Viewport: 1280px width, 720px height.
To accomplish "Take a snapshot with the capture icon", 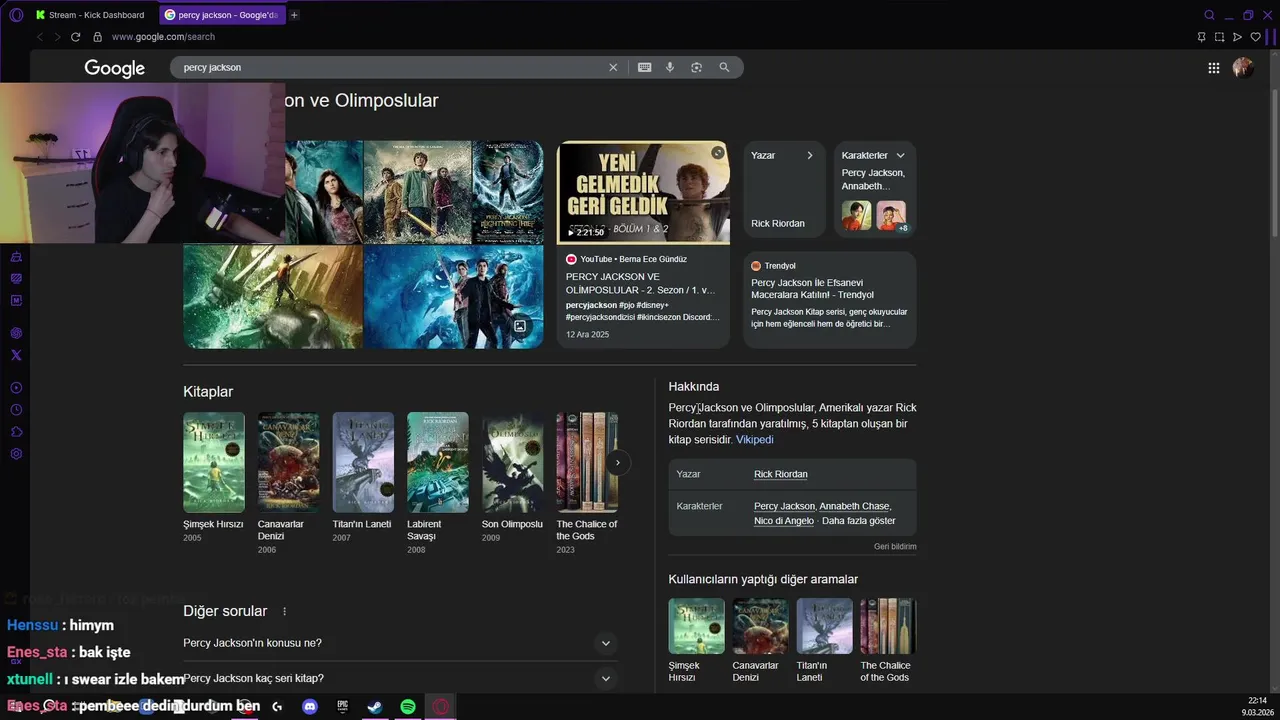I will click(1219, 37).
